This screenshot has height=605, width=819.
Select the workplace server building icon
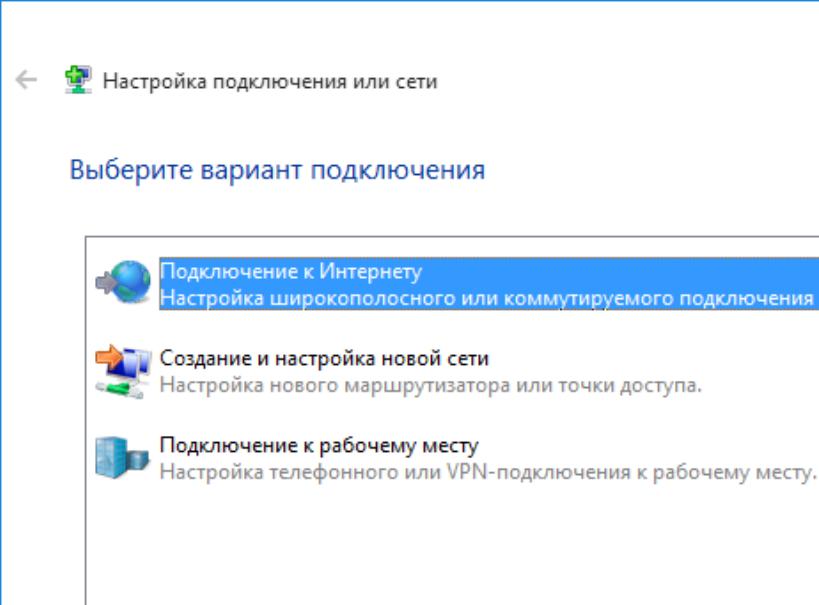(x=122, y=458)
